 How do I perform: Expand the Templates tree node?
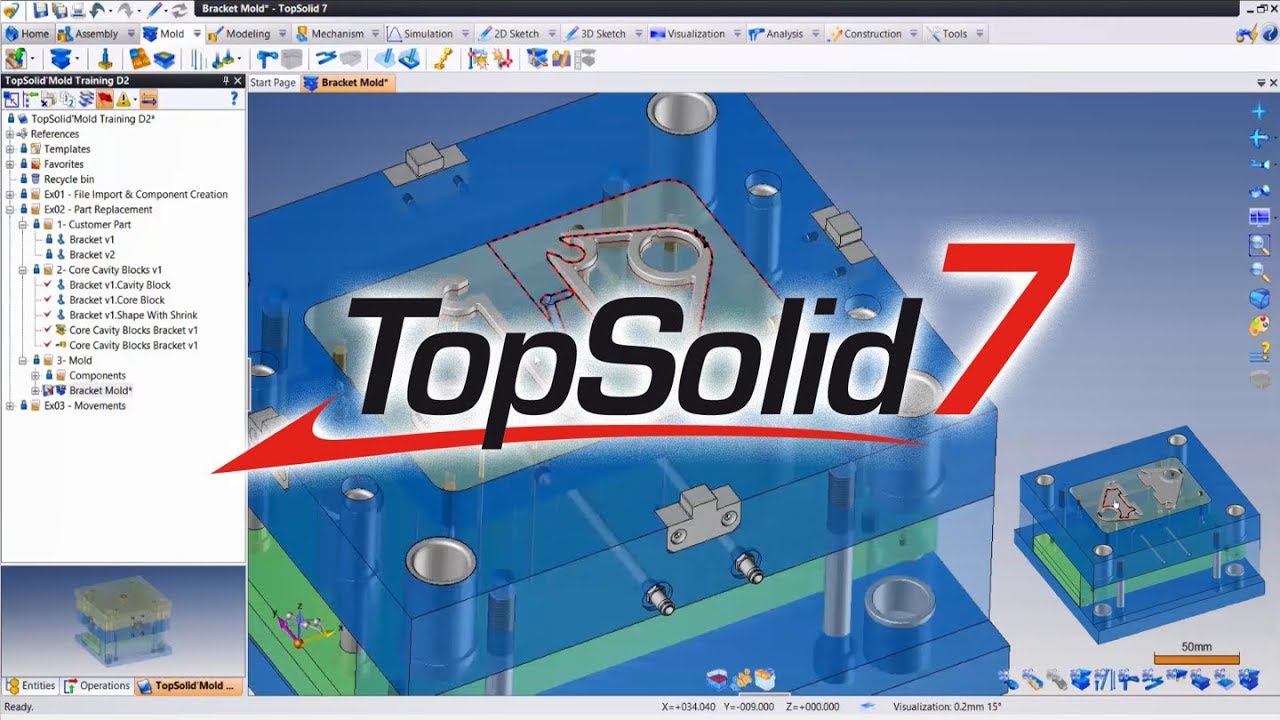coord(10,149)
